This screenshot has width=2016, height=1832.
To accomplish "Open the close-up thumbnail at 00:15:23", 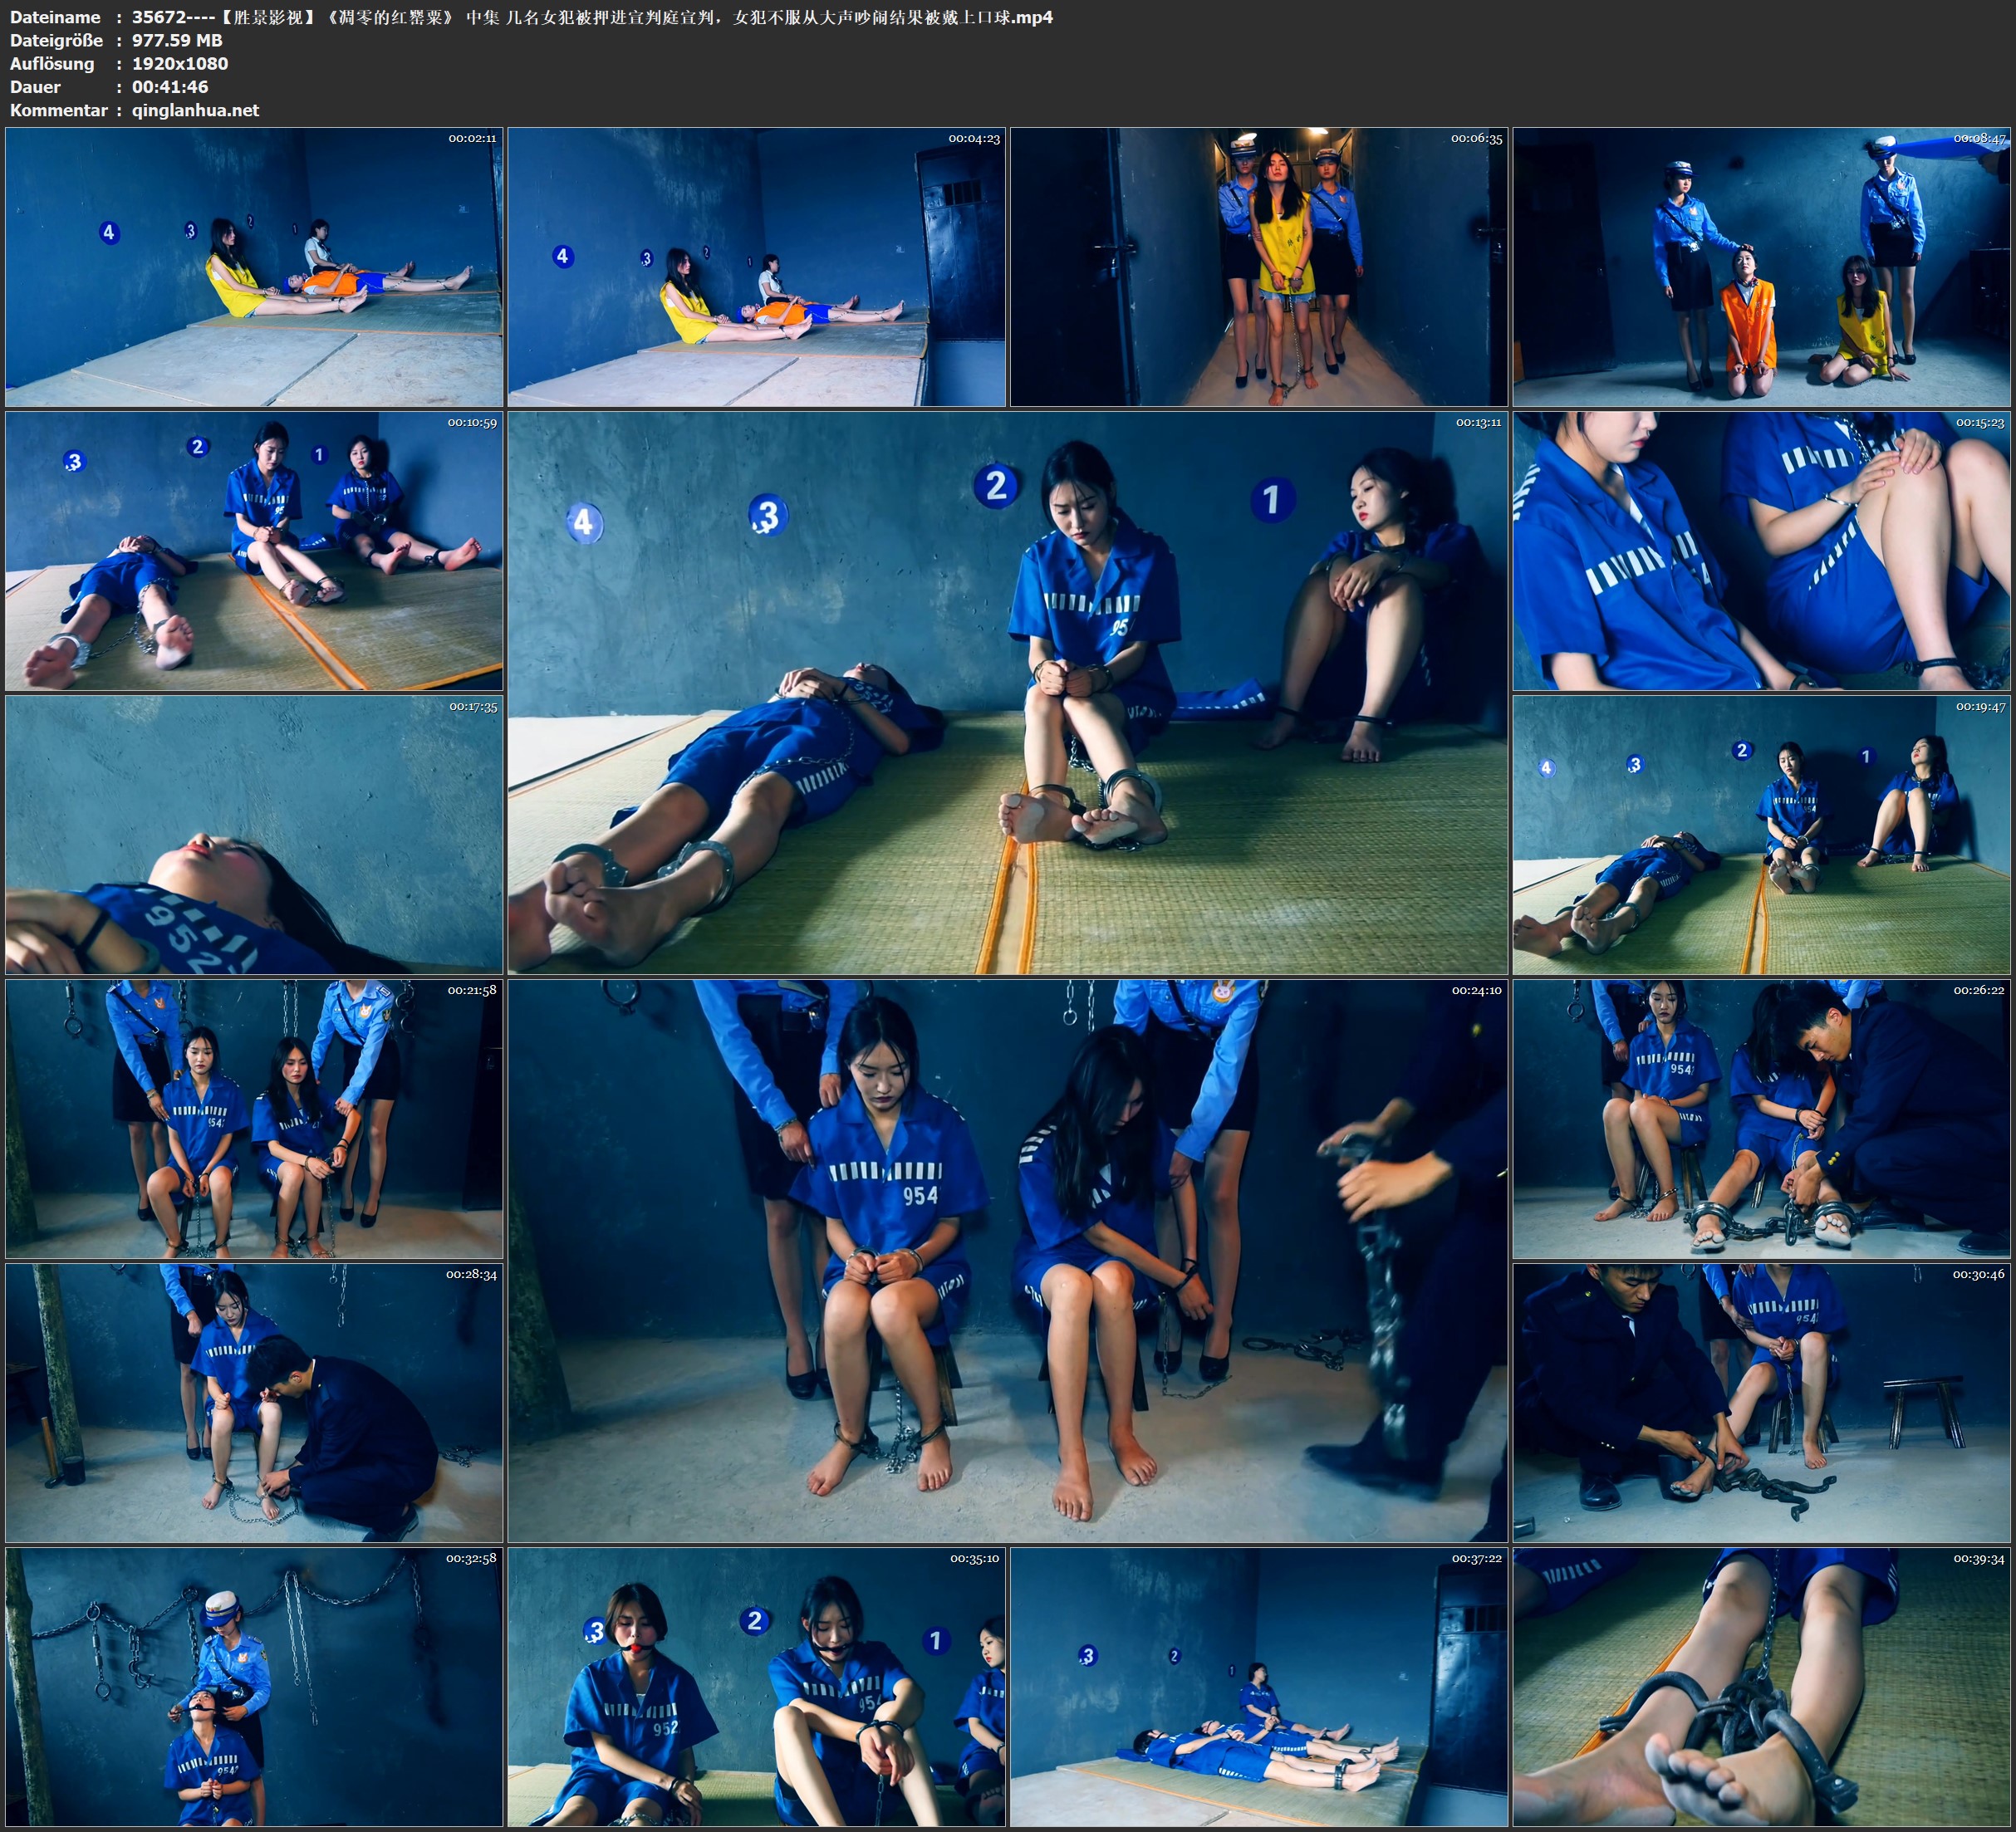I will pos(1761,551).
